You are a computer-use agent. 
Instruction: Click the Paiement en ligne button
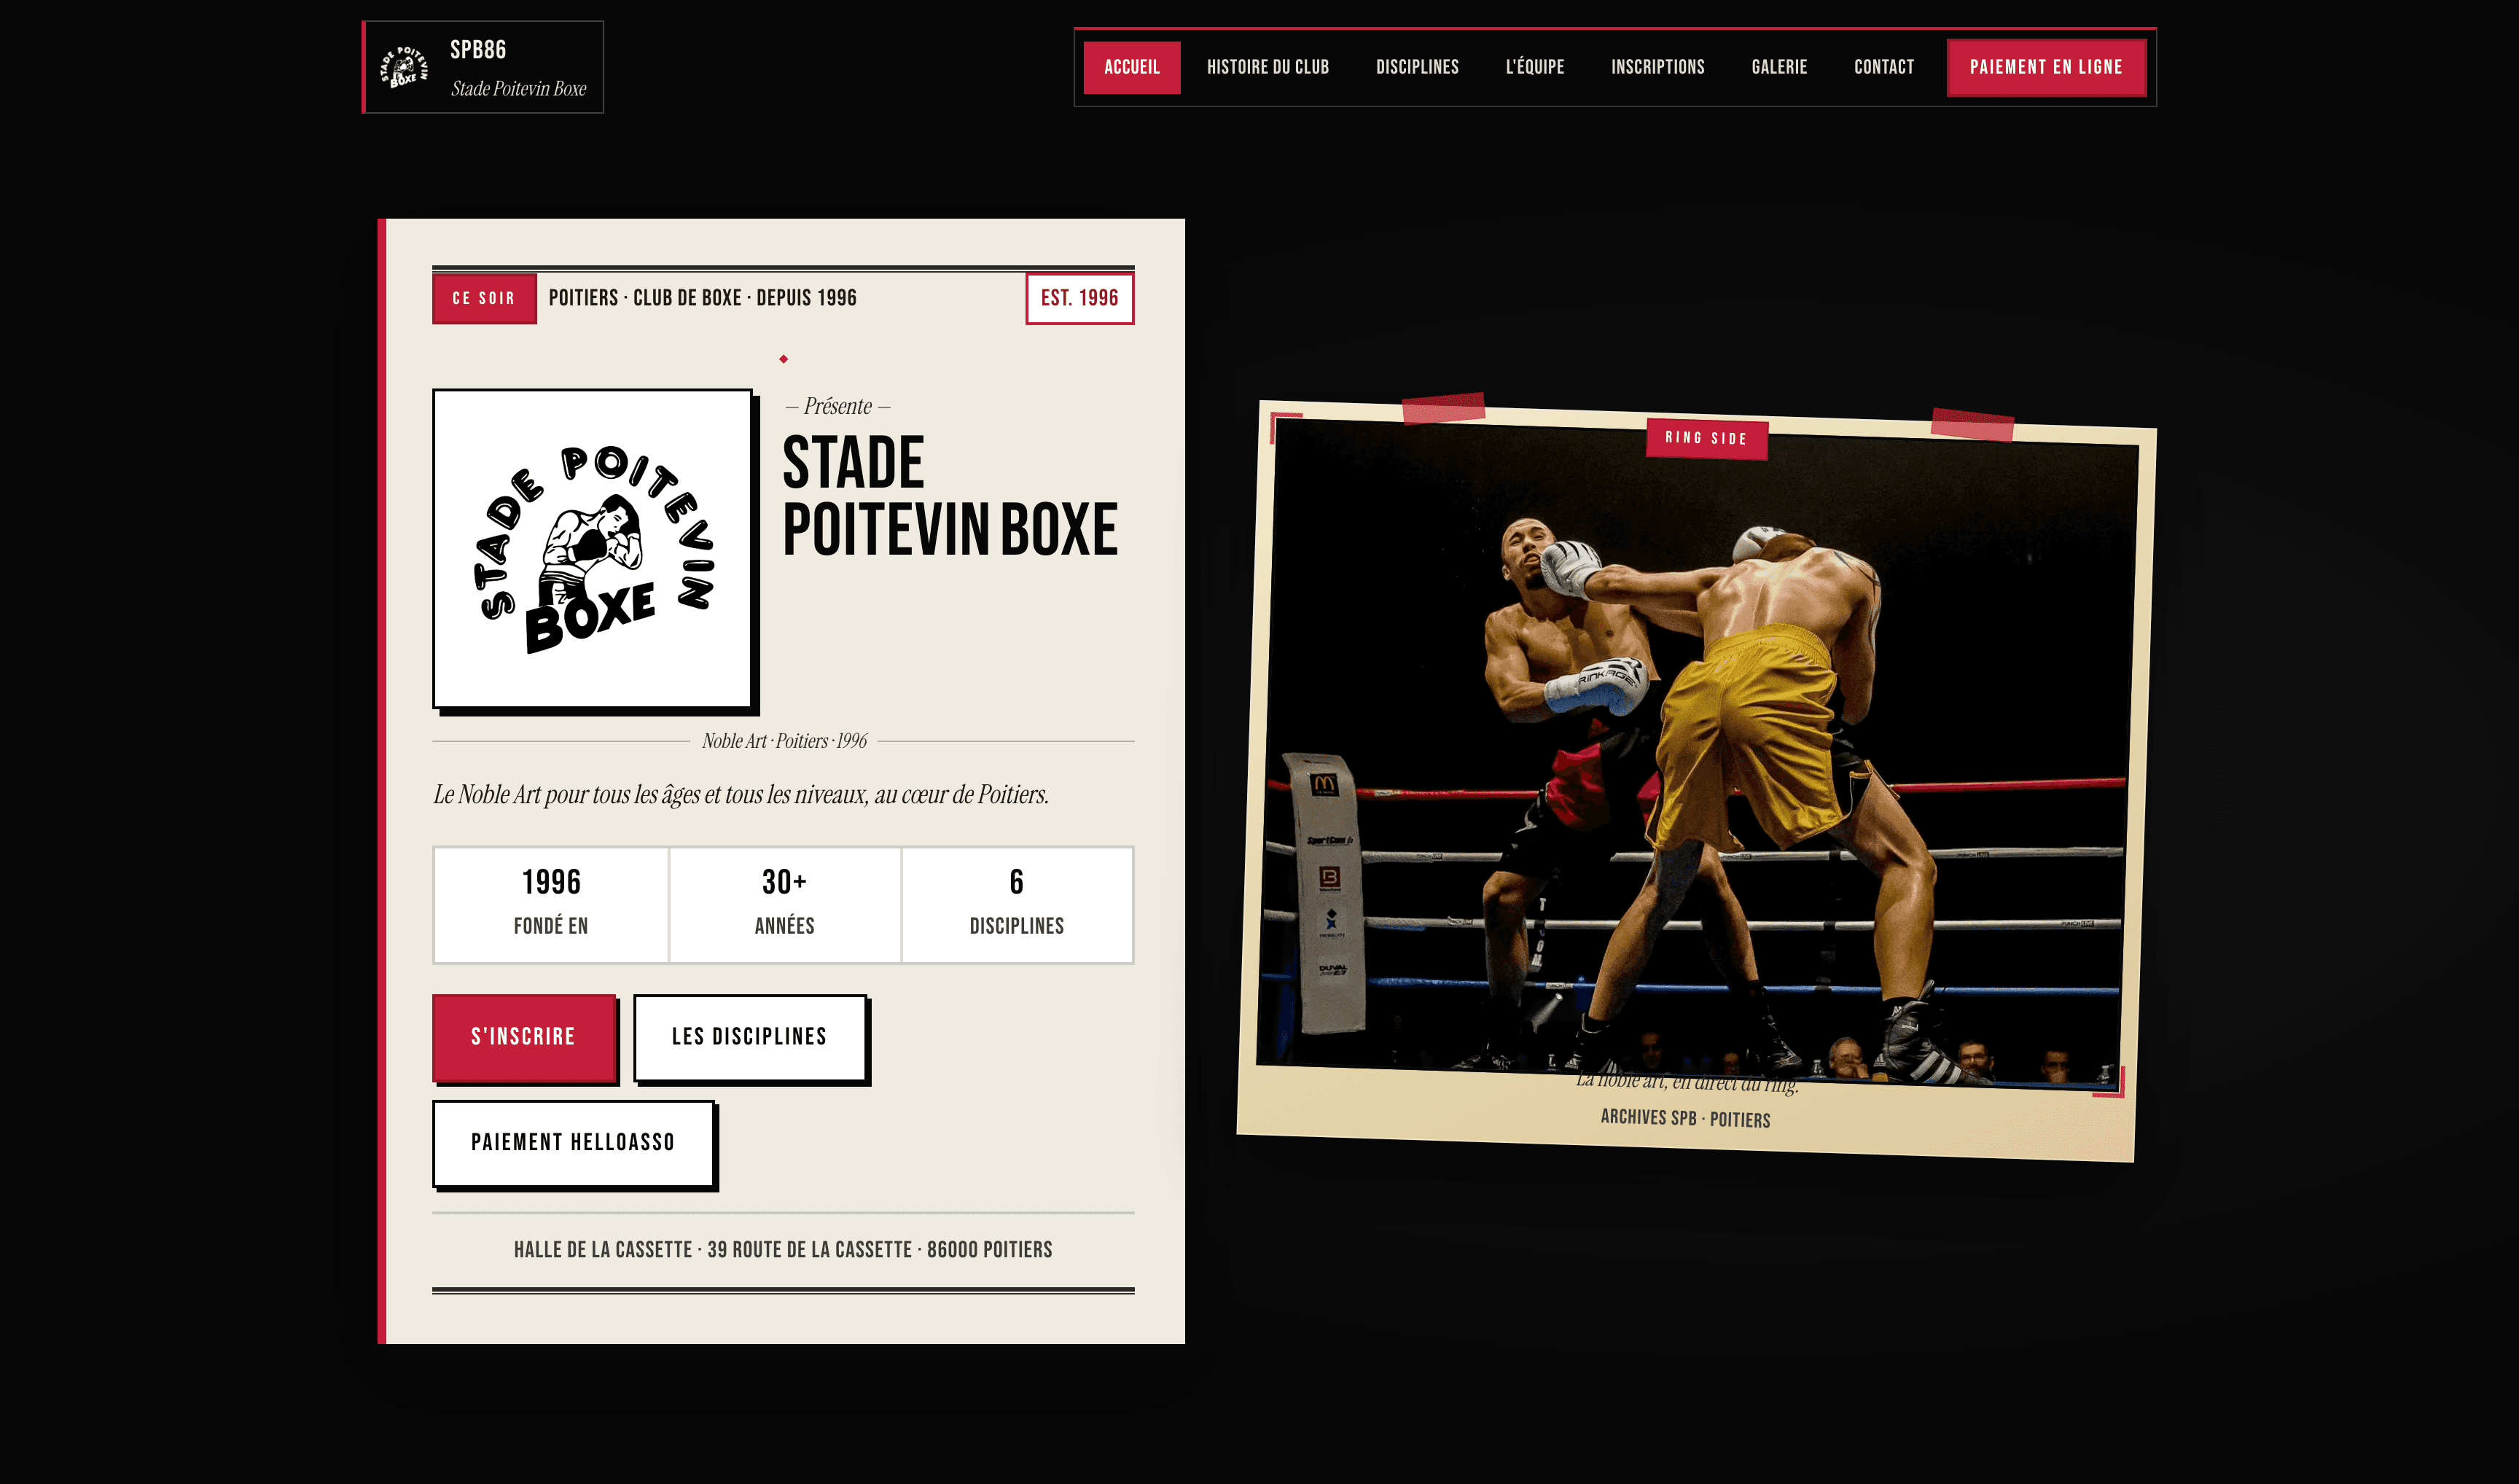click(2045, 67)
